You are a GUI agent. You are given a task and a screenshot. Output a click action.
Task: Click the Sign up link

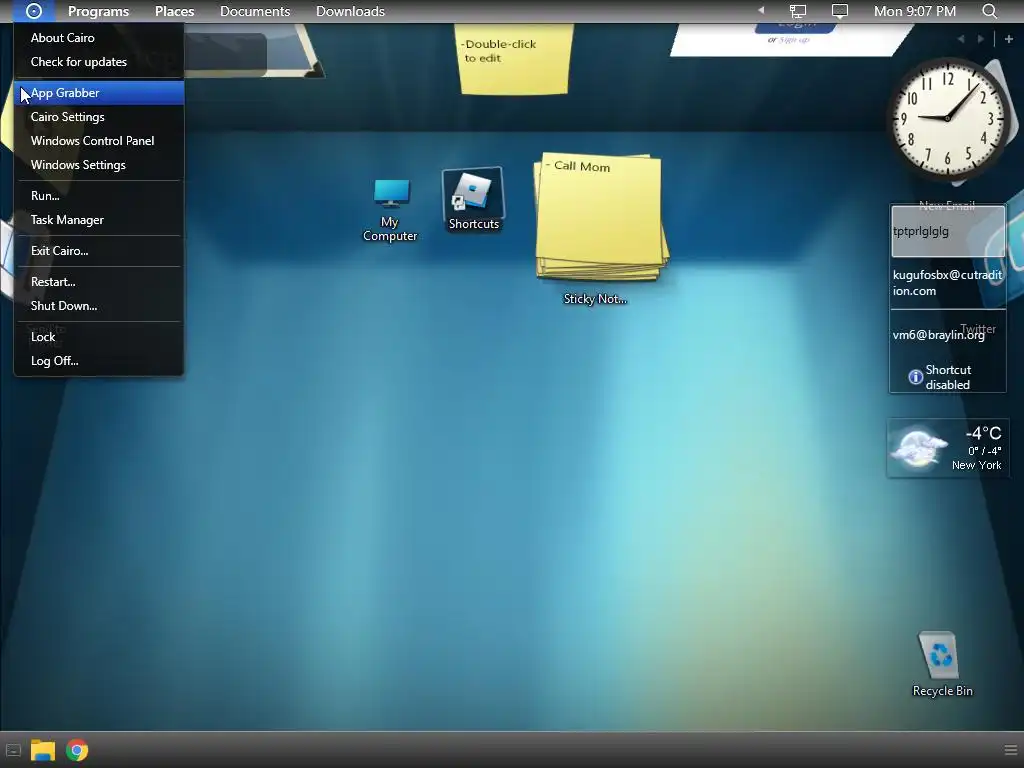pyautogui.click(x=795, y=40)
